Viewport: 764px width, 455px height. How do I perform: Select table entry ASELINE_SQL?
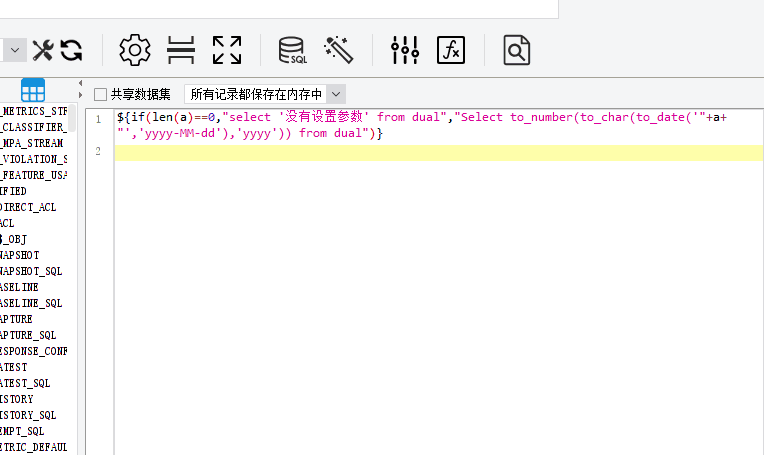(x=31, y=303)
